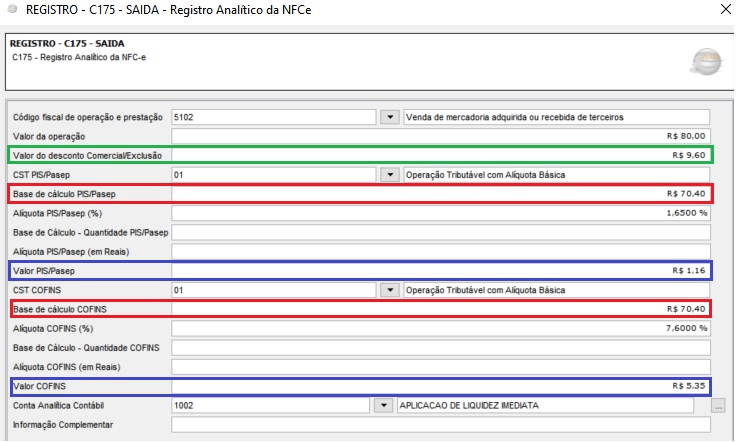737x442 pixels.
Task: Click the Valor da operação field R$ 80,00
Action: point(441,136)
